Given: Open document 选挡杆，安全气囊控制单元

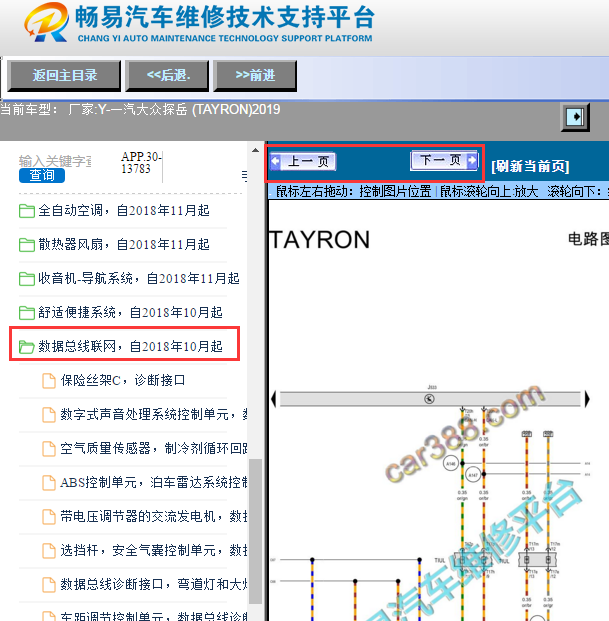Looking at the screenshot, I should pos(154,551).
